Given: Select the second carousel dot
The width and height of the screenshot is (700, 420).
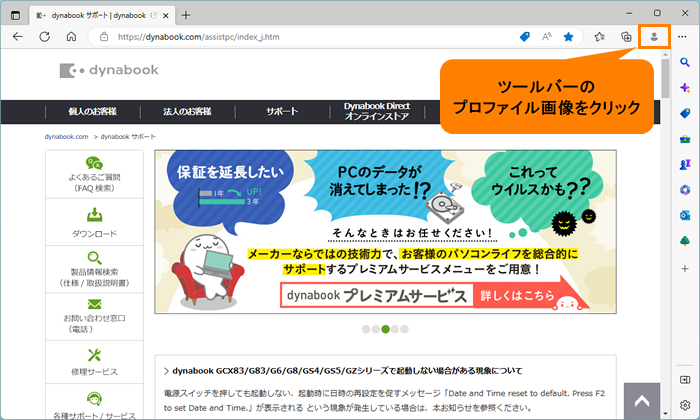Looking at the screenshot, I should tap(376, 329).
